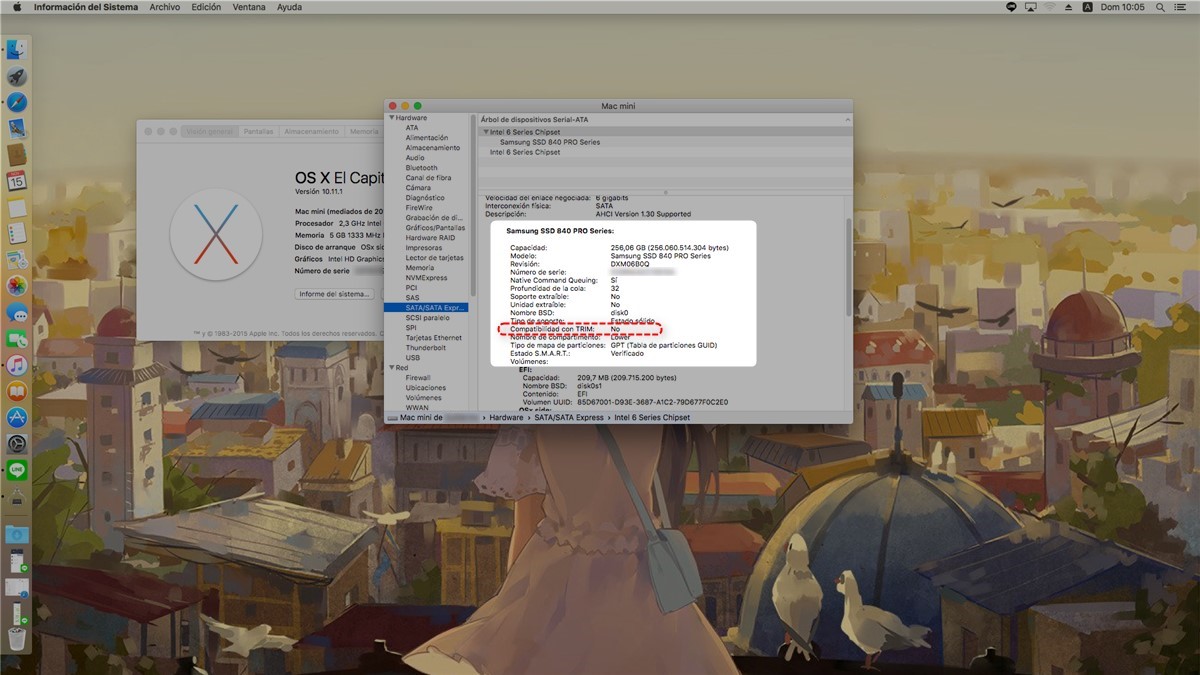
Task: Select NVMExpress in the sidebar
Action: pos(427,278)
